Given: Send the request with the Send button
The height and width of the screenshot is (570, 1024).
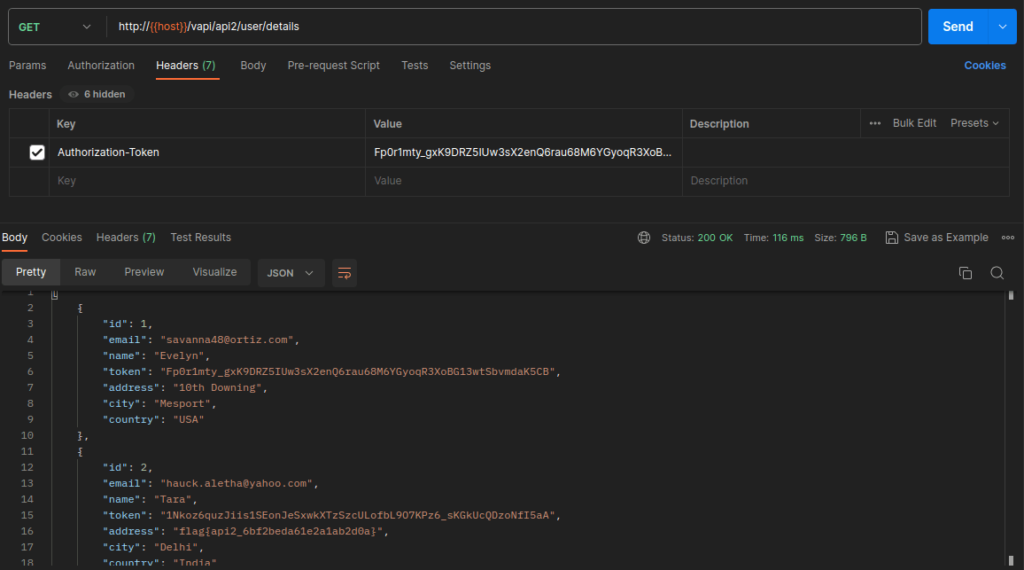Looking at the screenshot, I should click(958, 27).
